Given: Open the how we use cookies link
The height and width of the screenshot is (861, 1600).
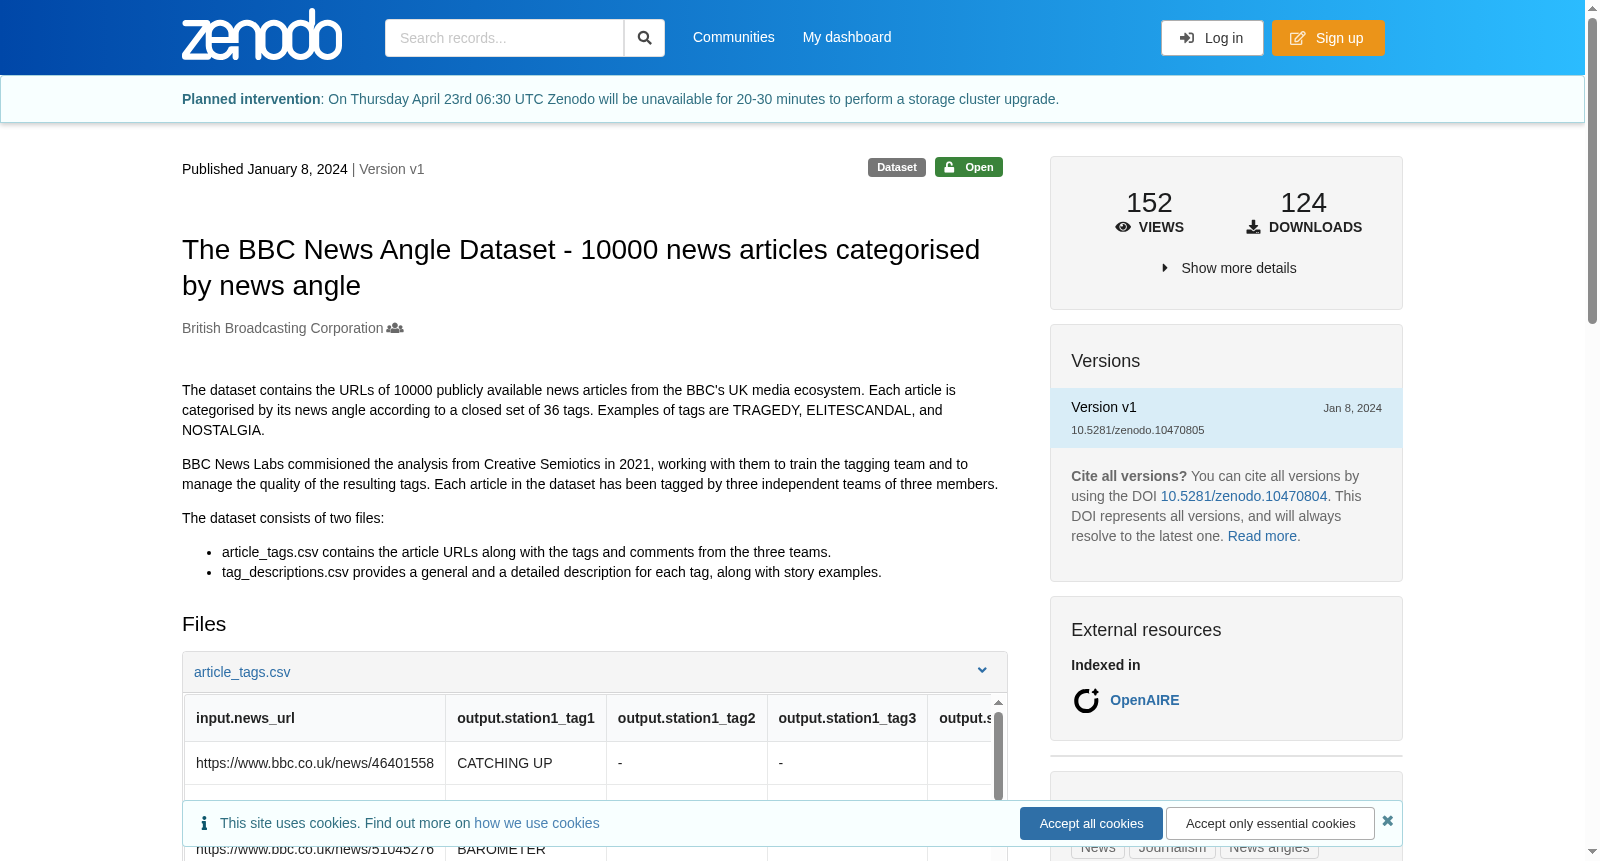Looking at the screenshot, I should pyautogui.click(x=537, y=823).
